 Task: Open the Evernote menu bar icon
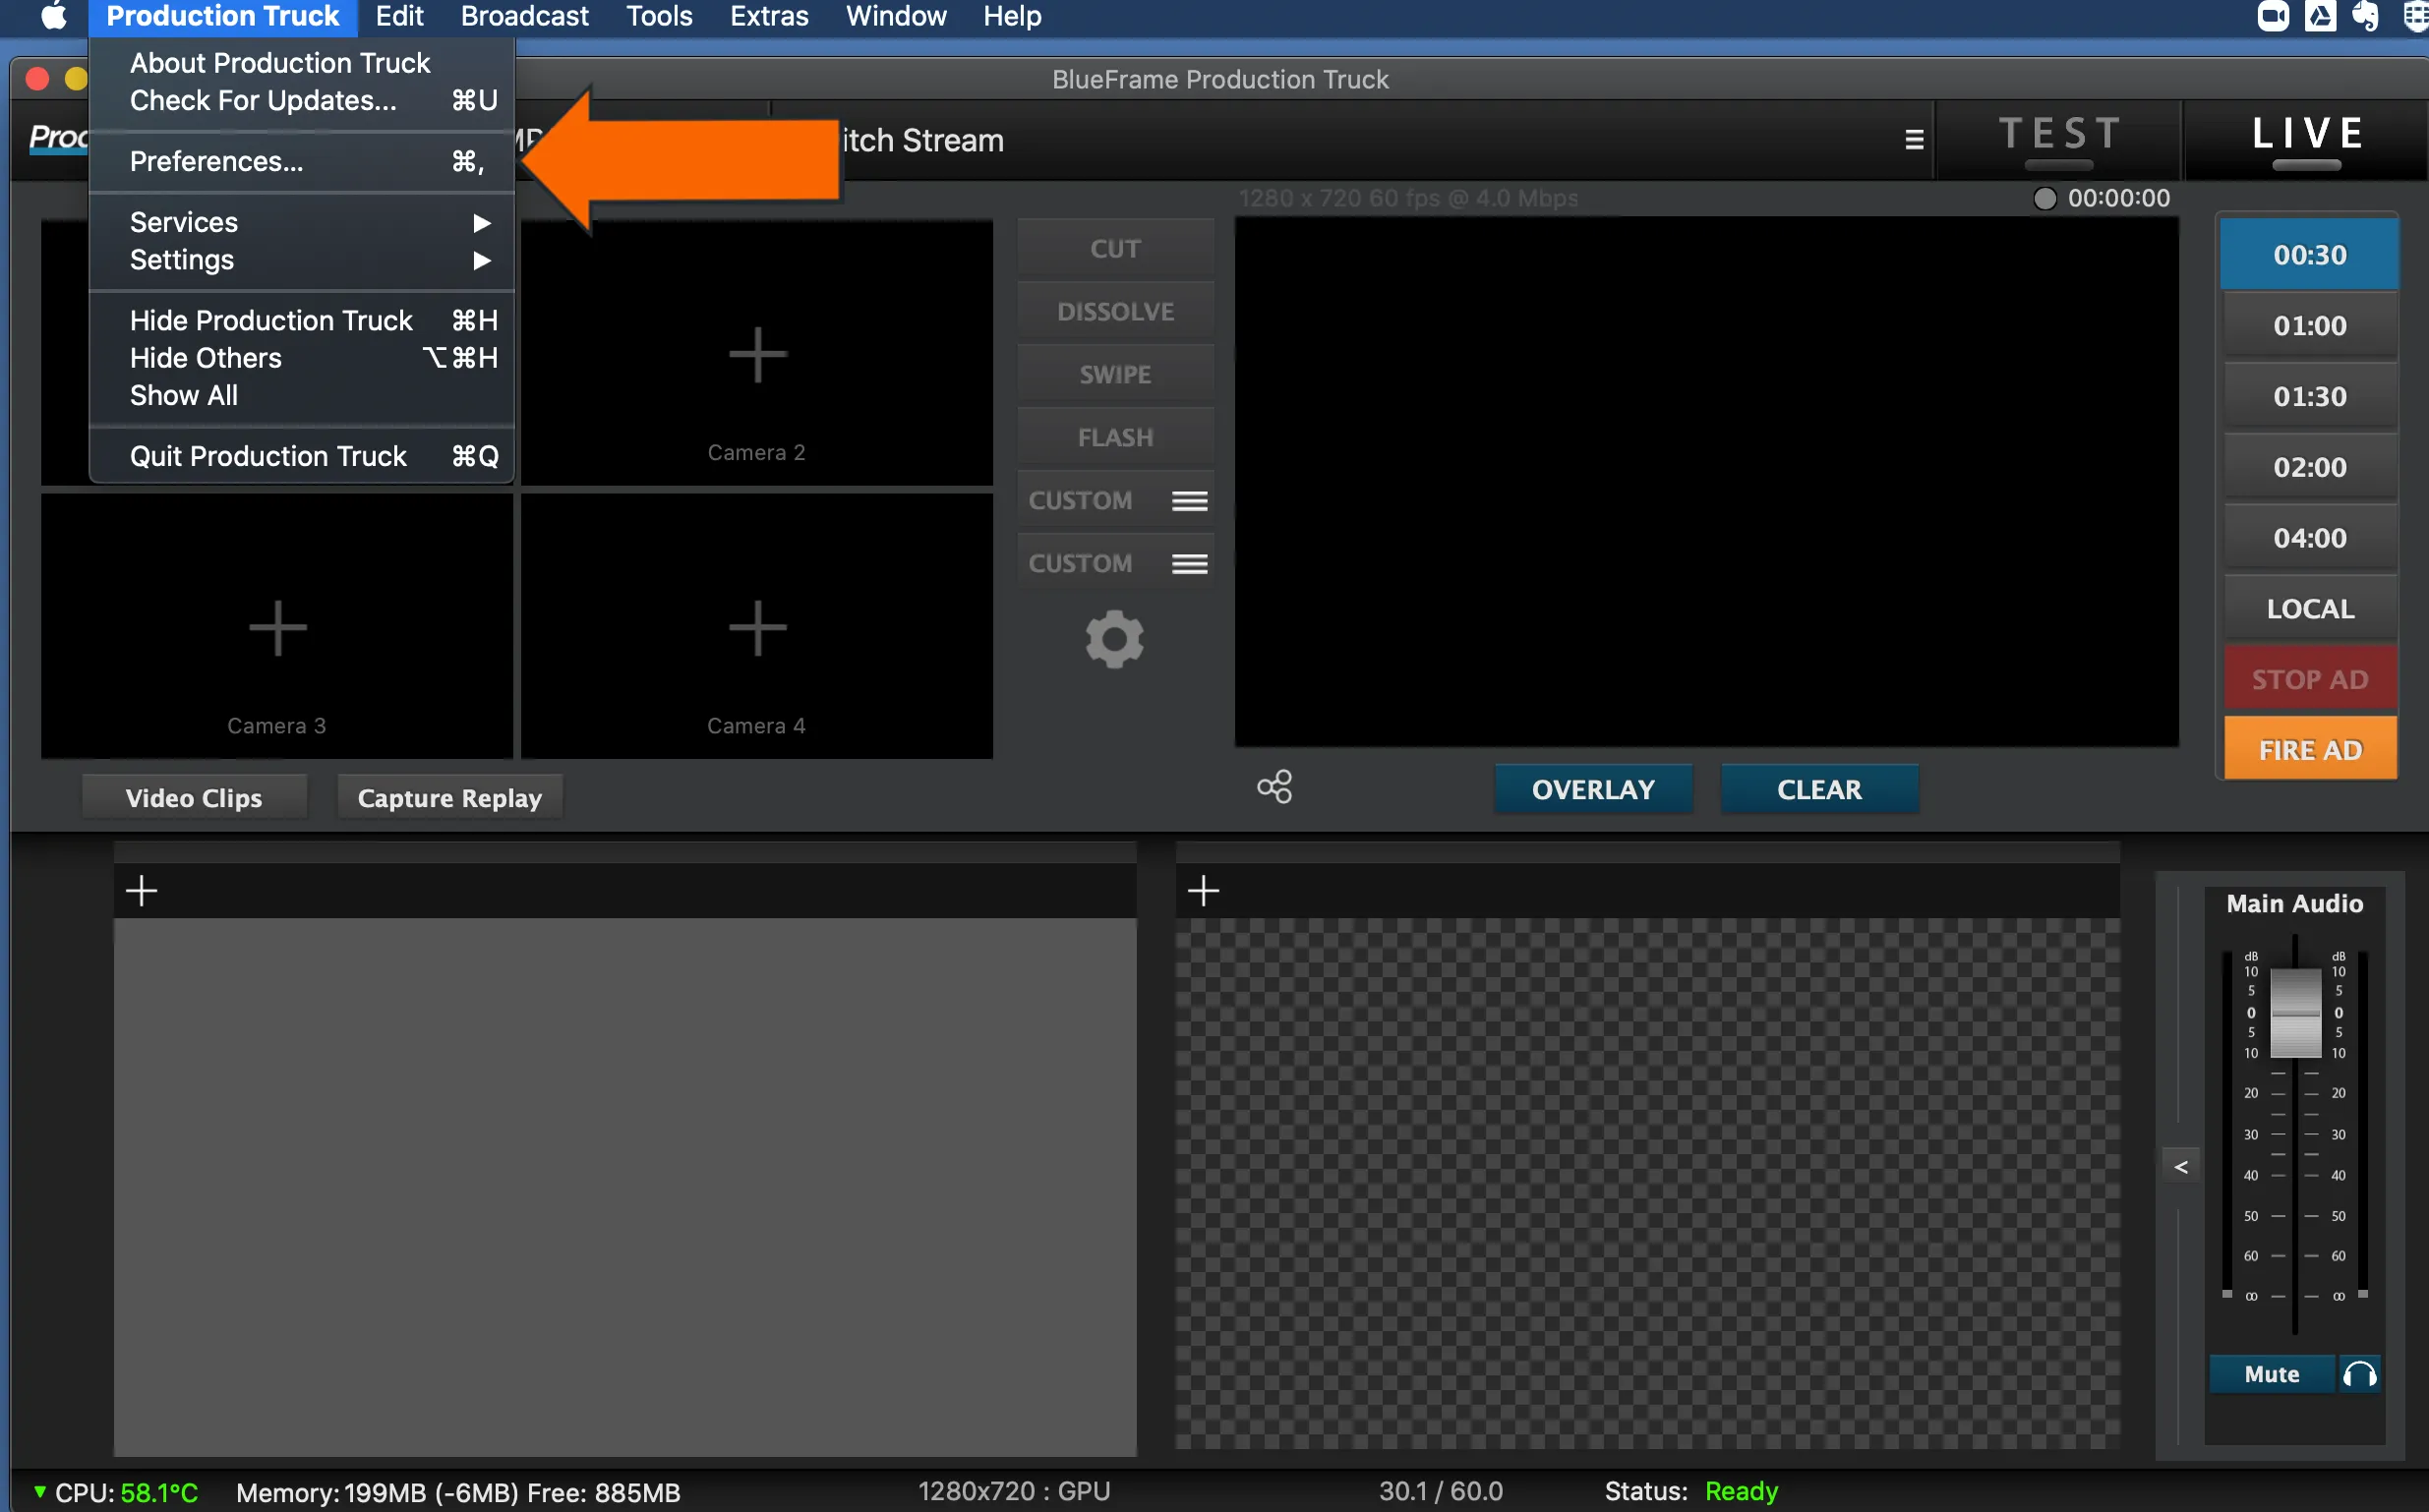click(x=2366, y=16)
